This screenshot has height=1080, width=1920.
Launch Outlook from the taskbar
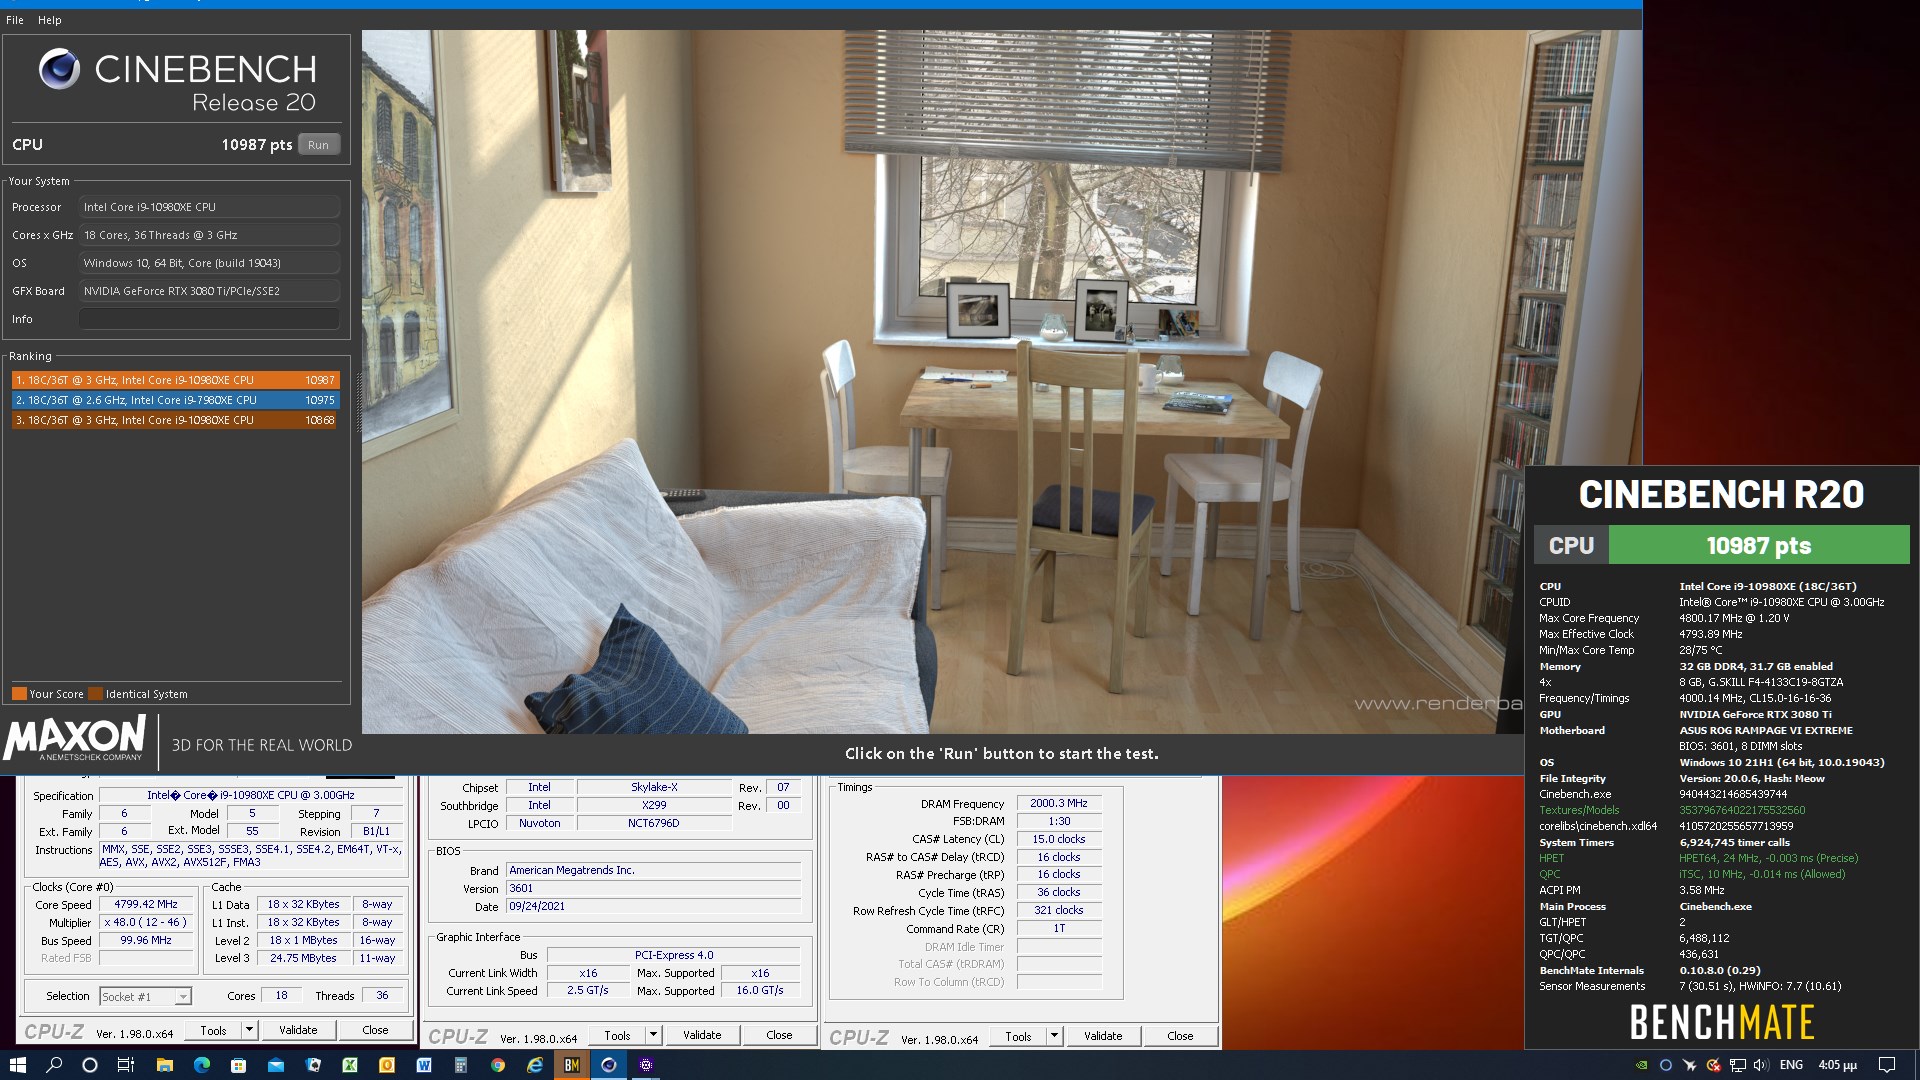(387, 1065)
